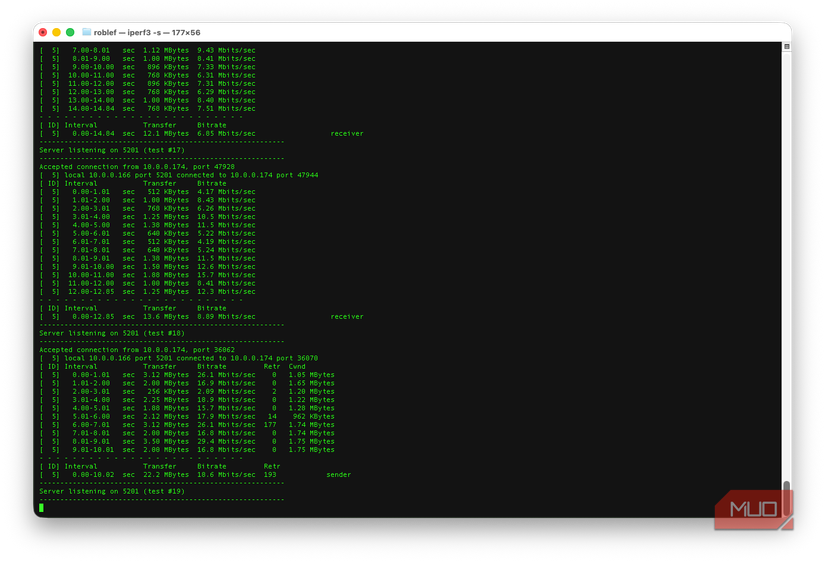Click the '8.89 Mbits/sec' summary bitrate
Image resolution: width=825 pixels, height=562 pixels.
coord(226,317)
